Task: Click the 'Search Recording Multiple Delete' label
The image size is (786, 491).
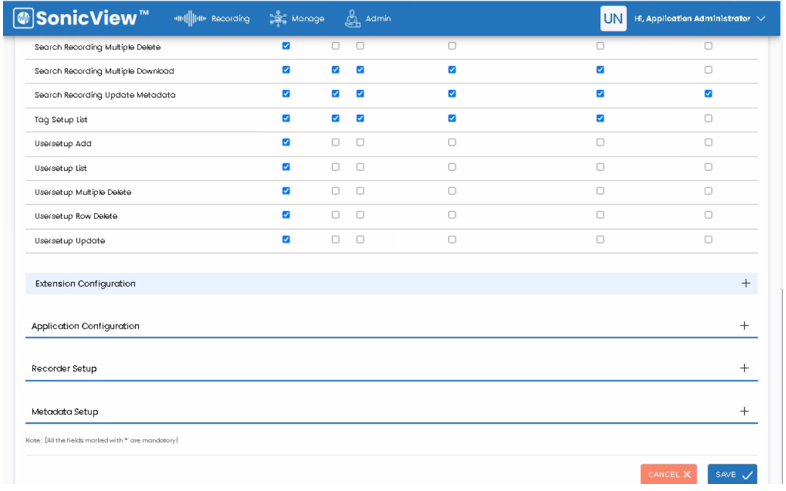Action: coord(98,47)
